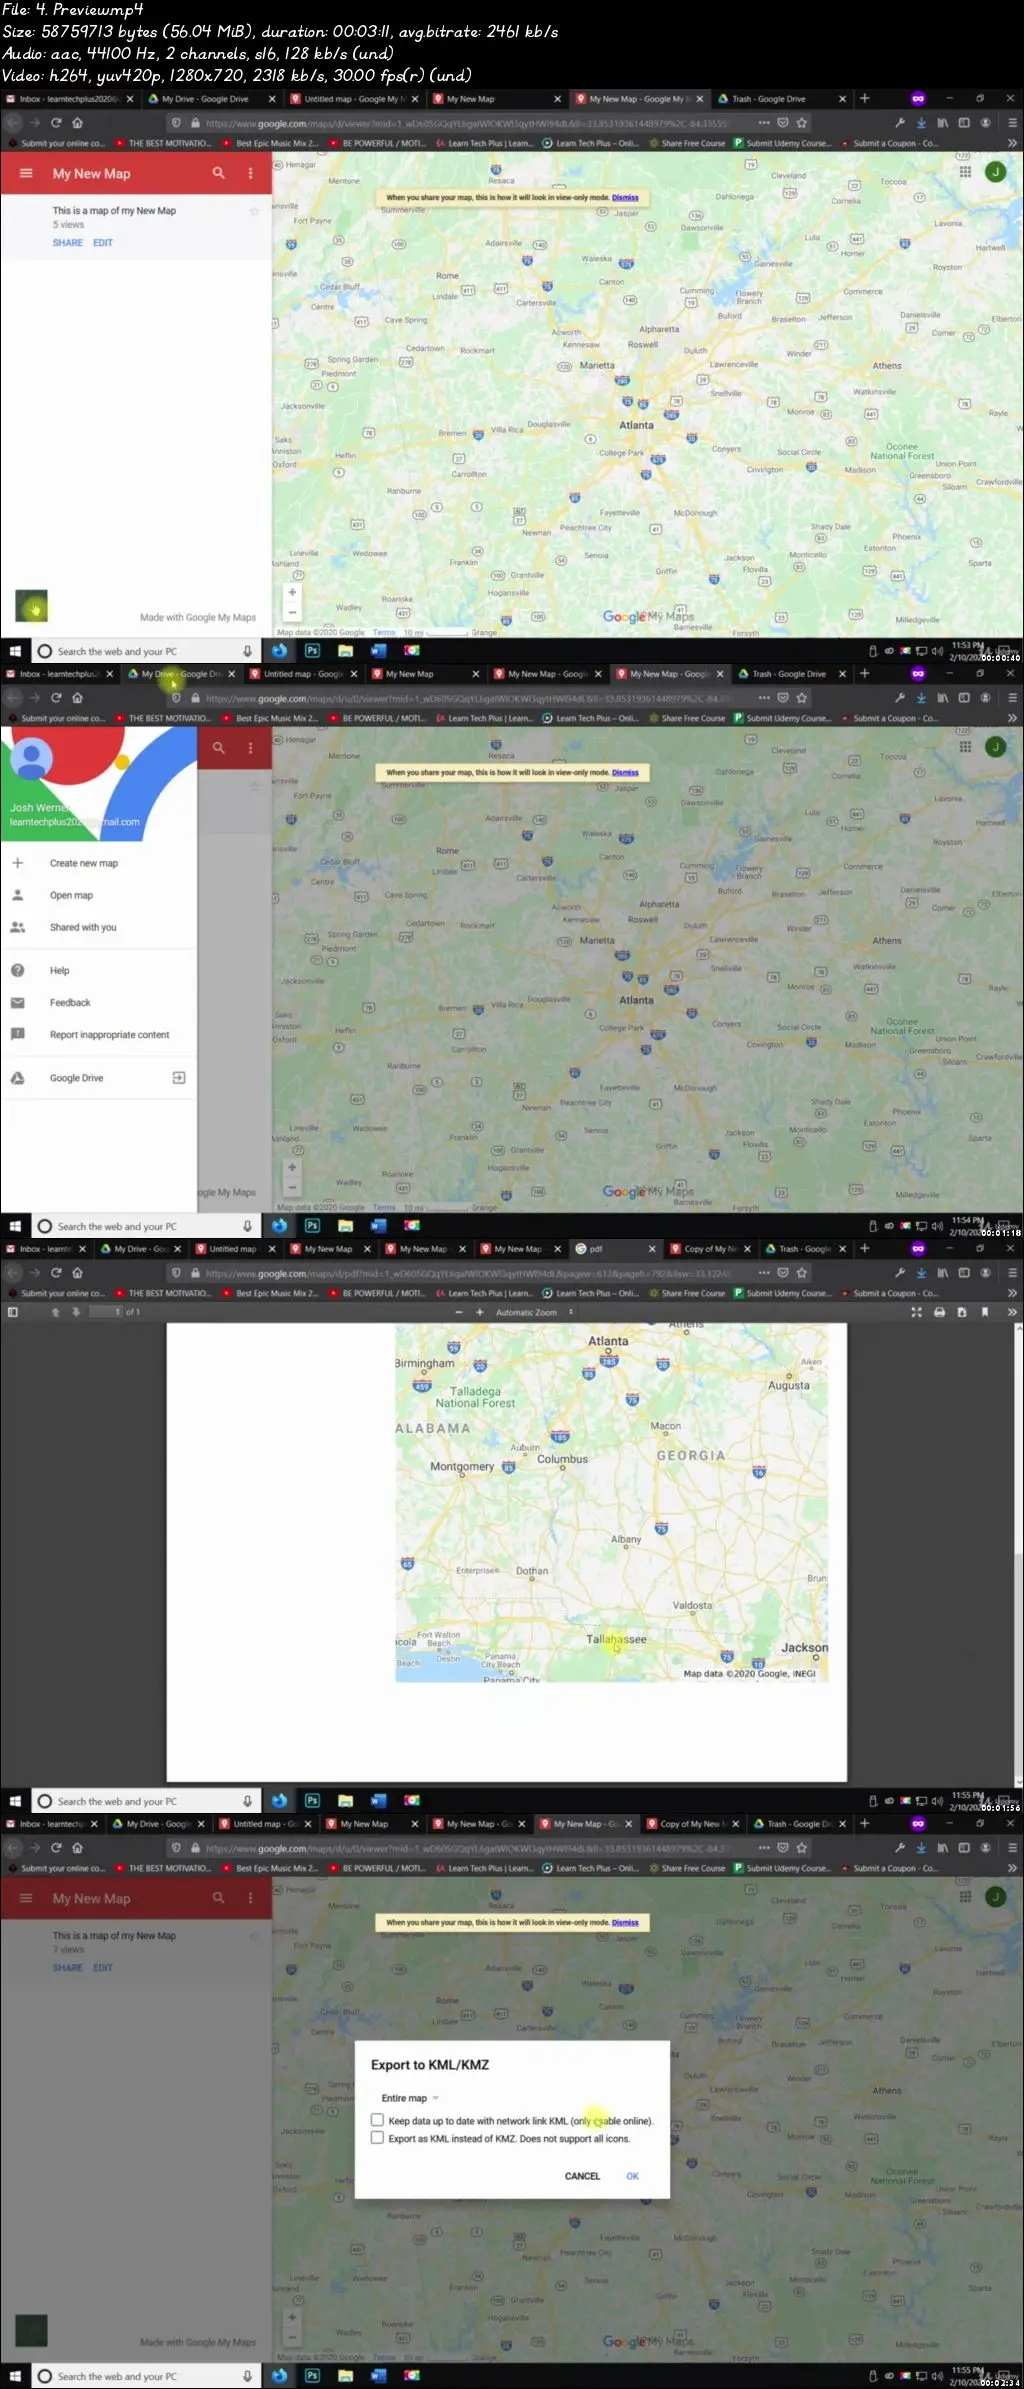Check Export as KML instead of KMZ
The width and height of the screenshot is (1024, 2389).
[x=377, y=2137]
